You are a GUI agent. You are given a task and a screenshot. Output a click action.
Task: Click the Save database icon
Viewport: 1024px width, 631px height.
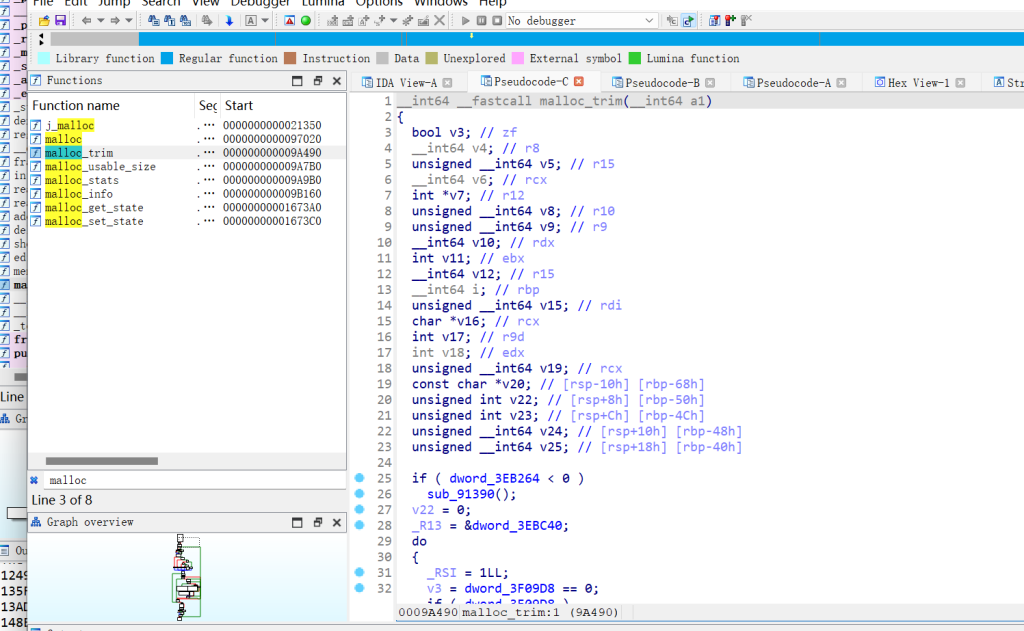coord(60,20)
